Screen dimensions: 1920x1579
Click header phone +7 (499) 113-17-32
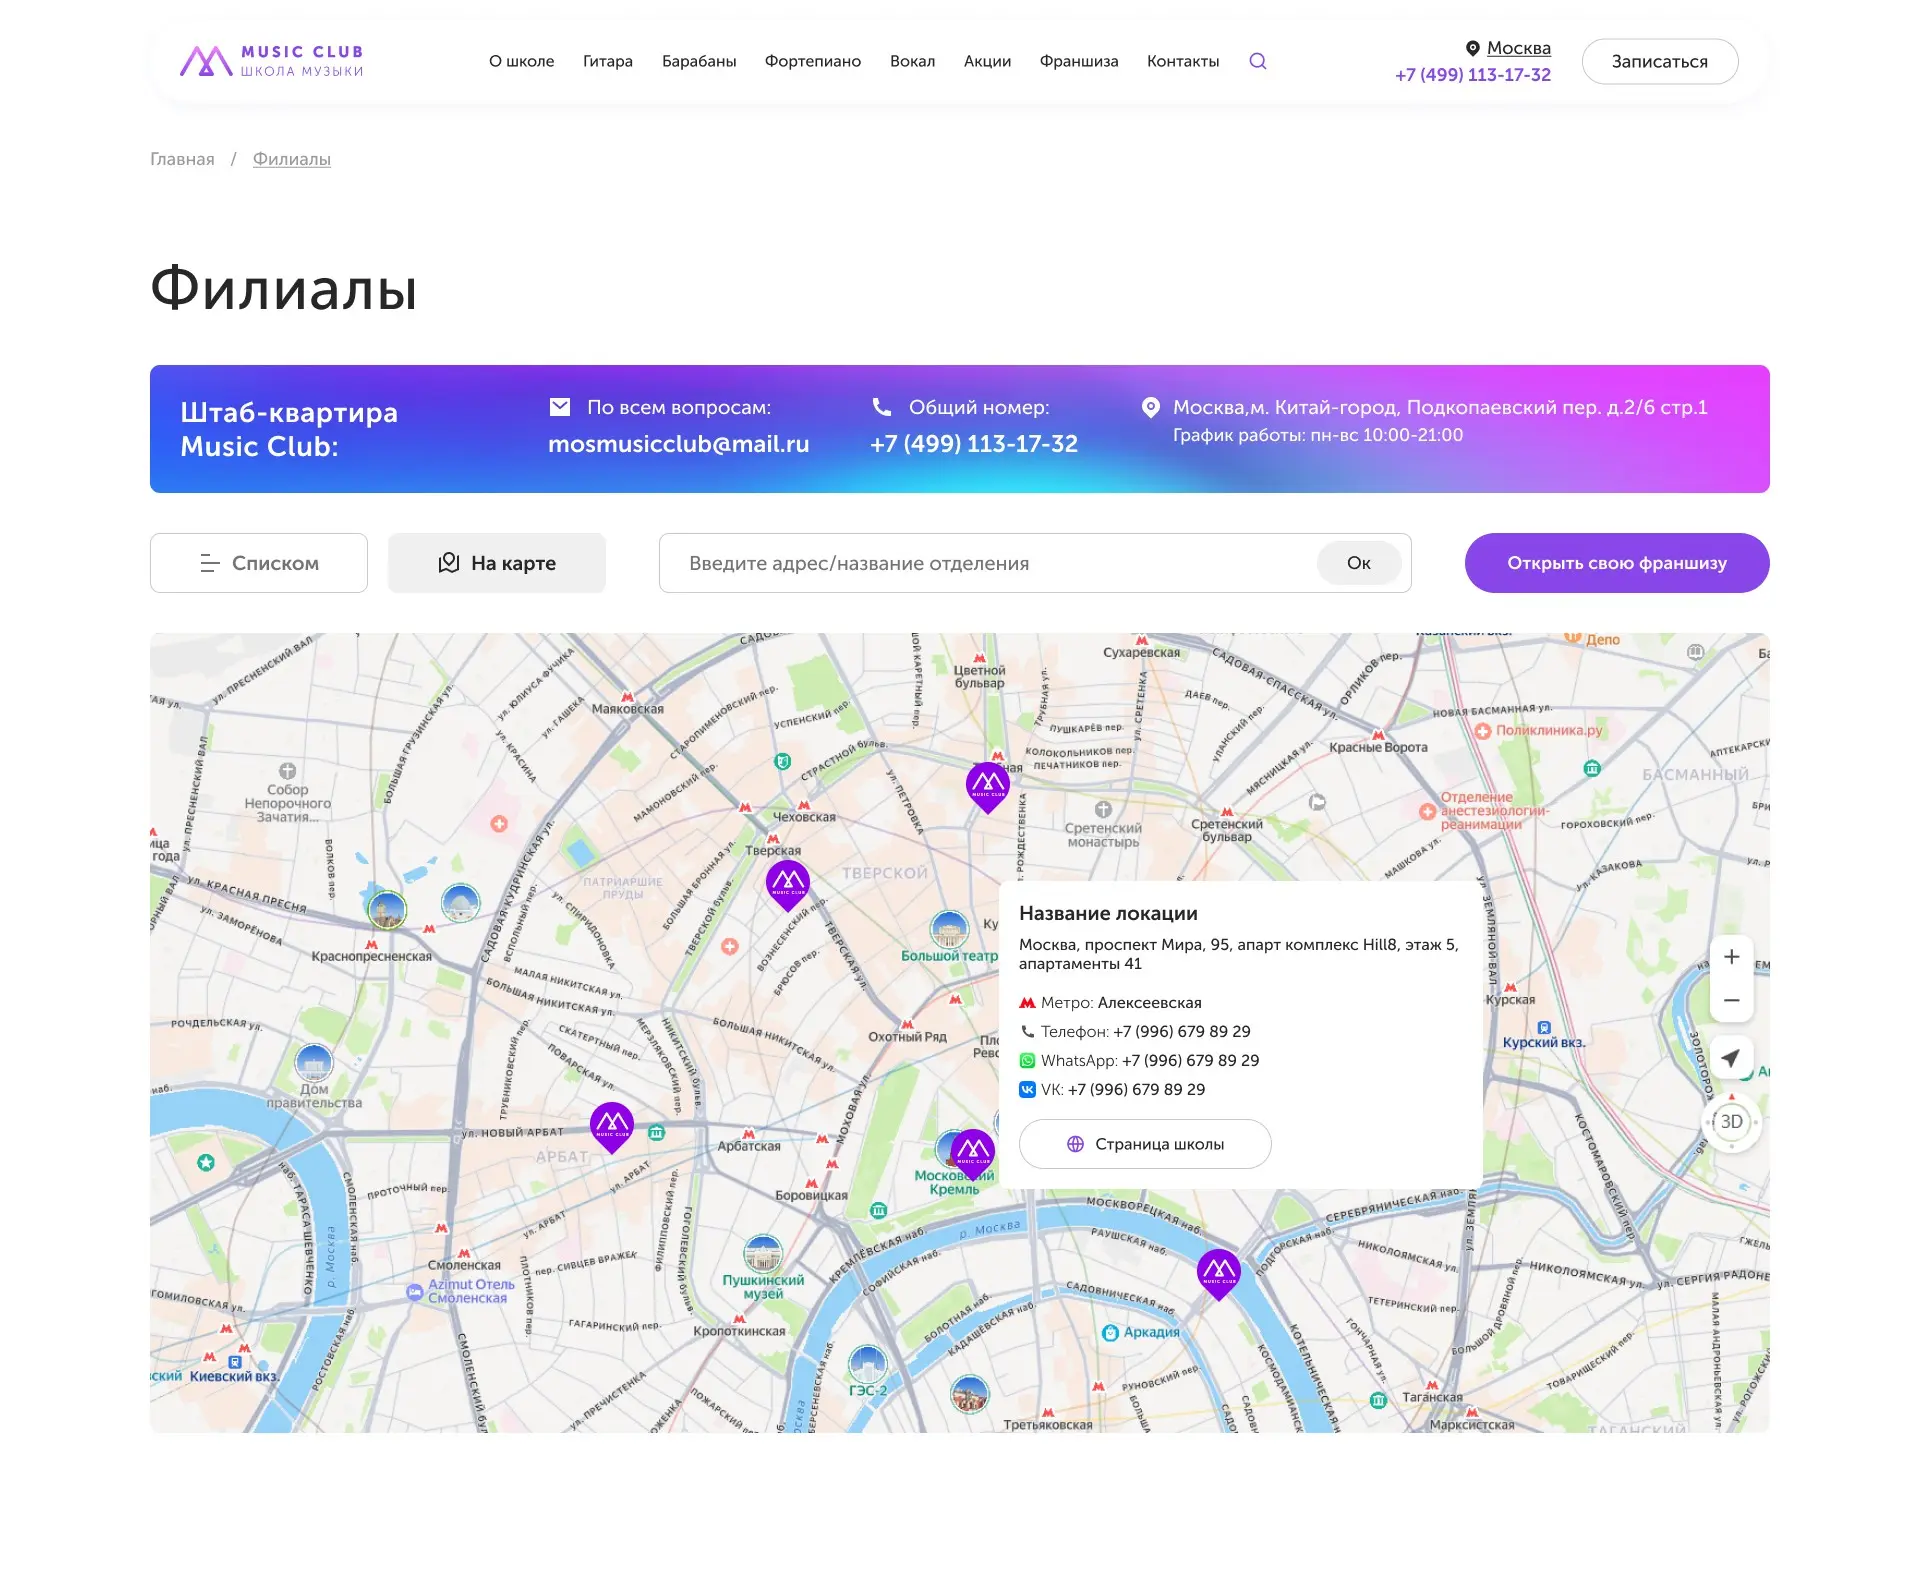pyautogui.click(x=1473, y=75)
